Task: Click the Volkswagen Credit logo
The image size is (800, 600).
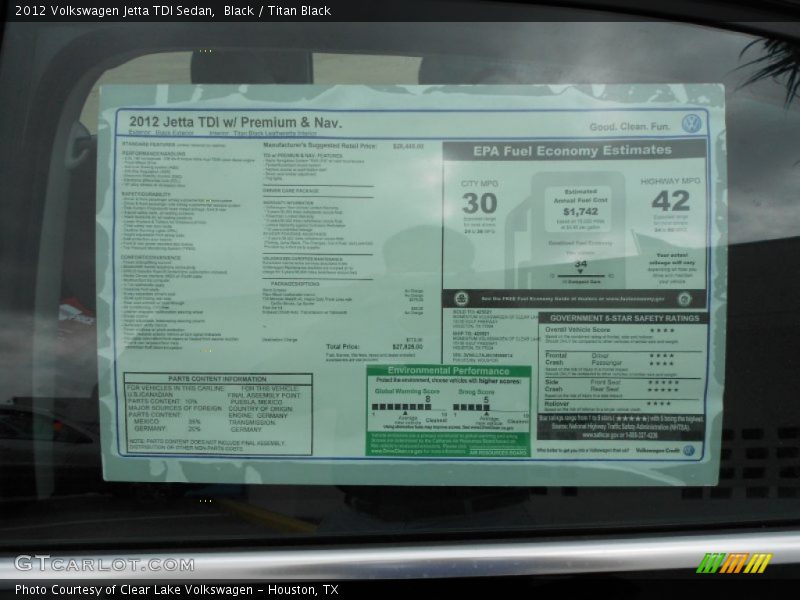Action: [688, 451]
